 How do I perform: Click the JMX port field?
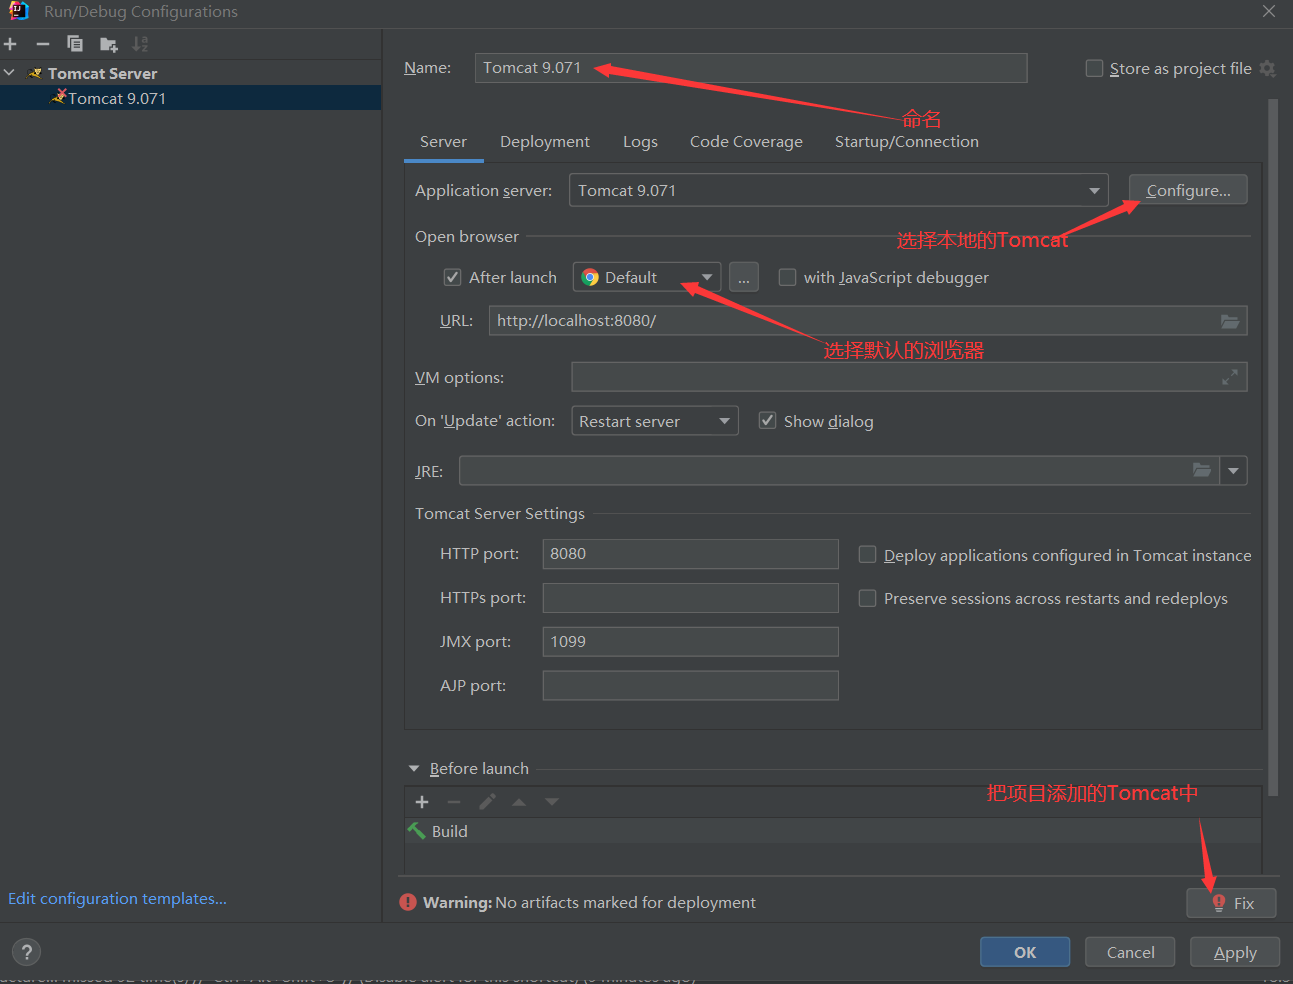click(690, 642)
